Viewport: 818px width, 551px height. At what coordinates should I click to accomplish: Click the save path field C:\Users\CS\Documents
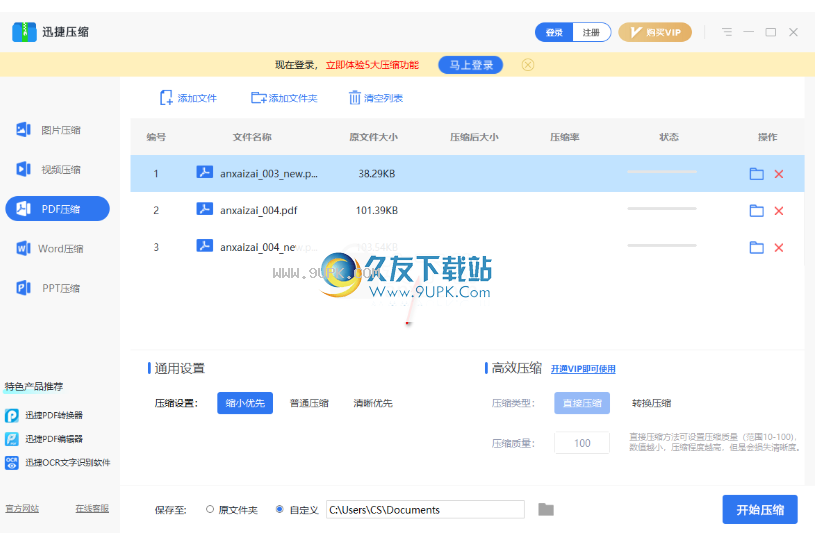click(x=425, y=510)
